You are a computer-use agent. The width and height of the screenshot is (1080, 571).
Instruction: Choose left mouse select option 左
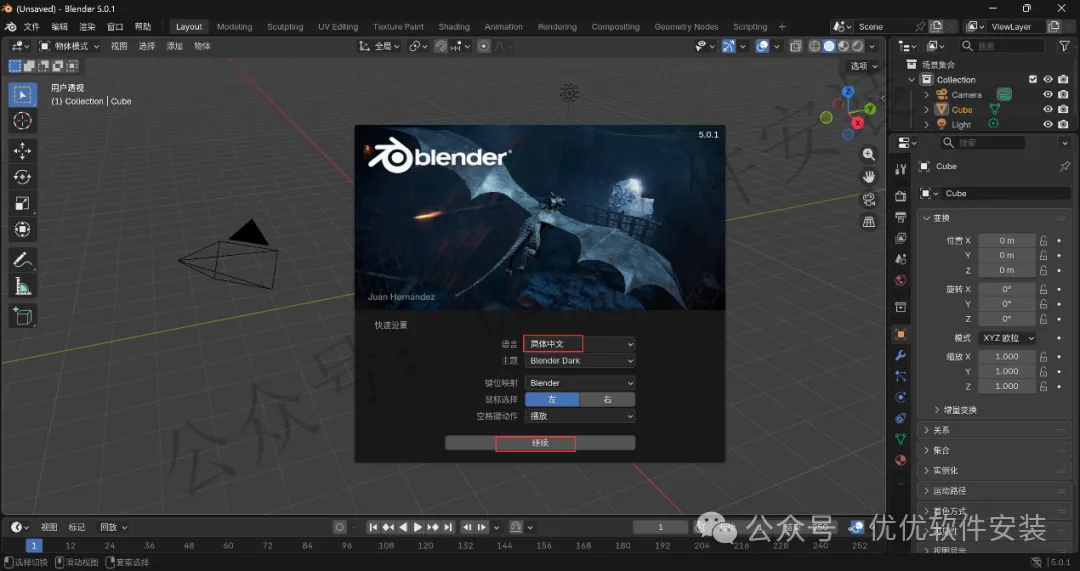pos(552,399)
